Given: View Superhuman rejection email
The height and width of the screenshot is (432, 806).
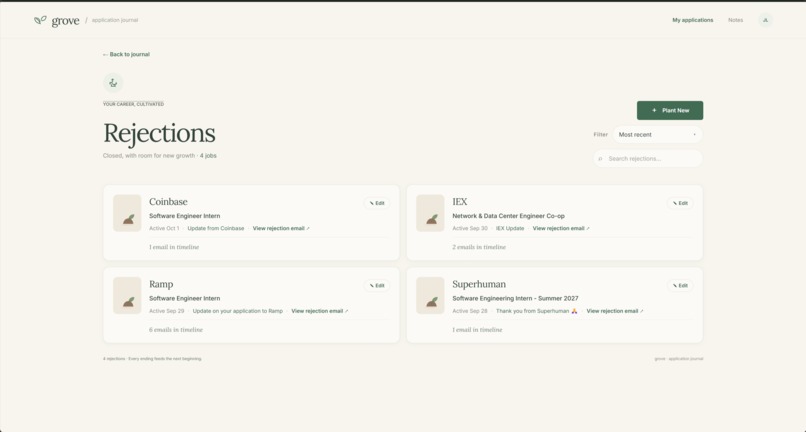Looking at the screenshot, I should tap(615, 311).
